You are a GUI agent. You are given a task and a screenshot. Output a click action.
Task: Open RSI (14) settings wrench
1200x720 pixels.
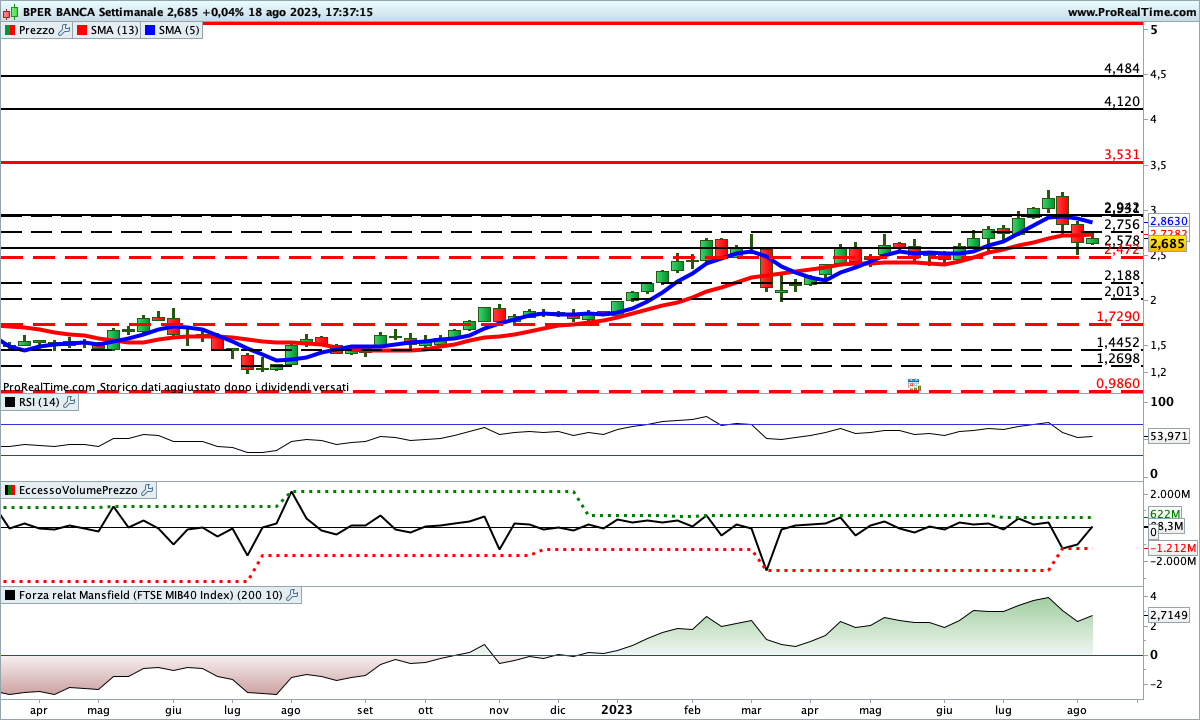point(70,402)
